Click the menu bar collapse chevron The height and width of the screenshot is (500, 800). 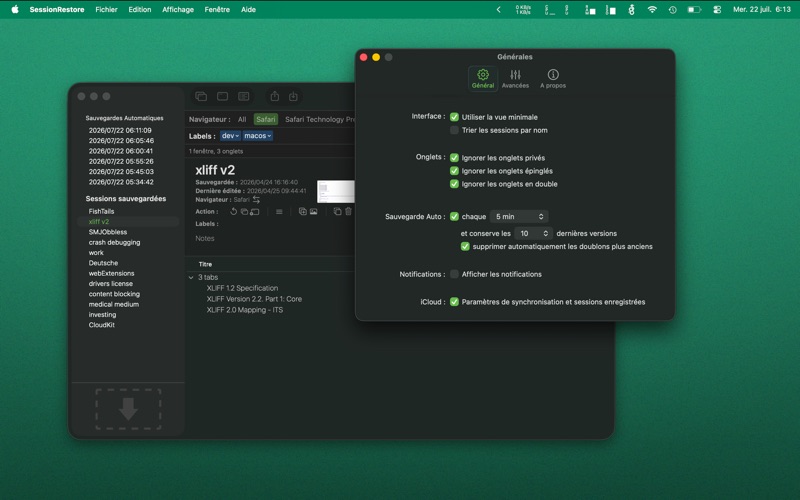[x=498, y=9]
